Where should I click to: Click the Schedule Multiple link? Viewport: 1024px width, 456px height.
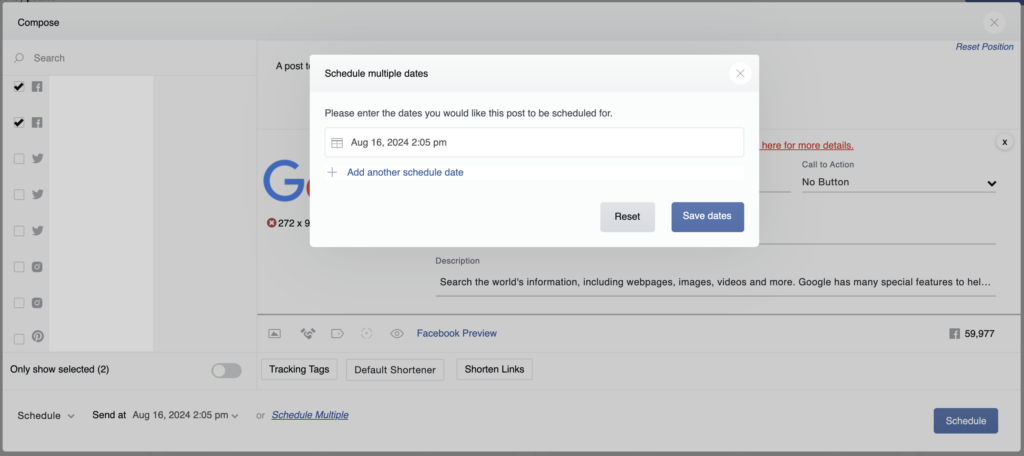point(310,415)
